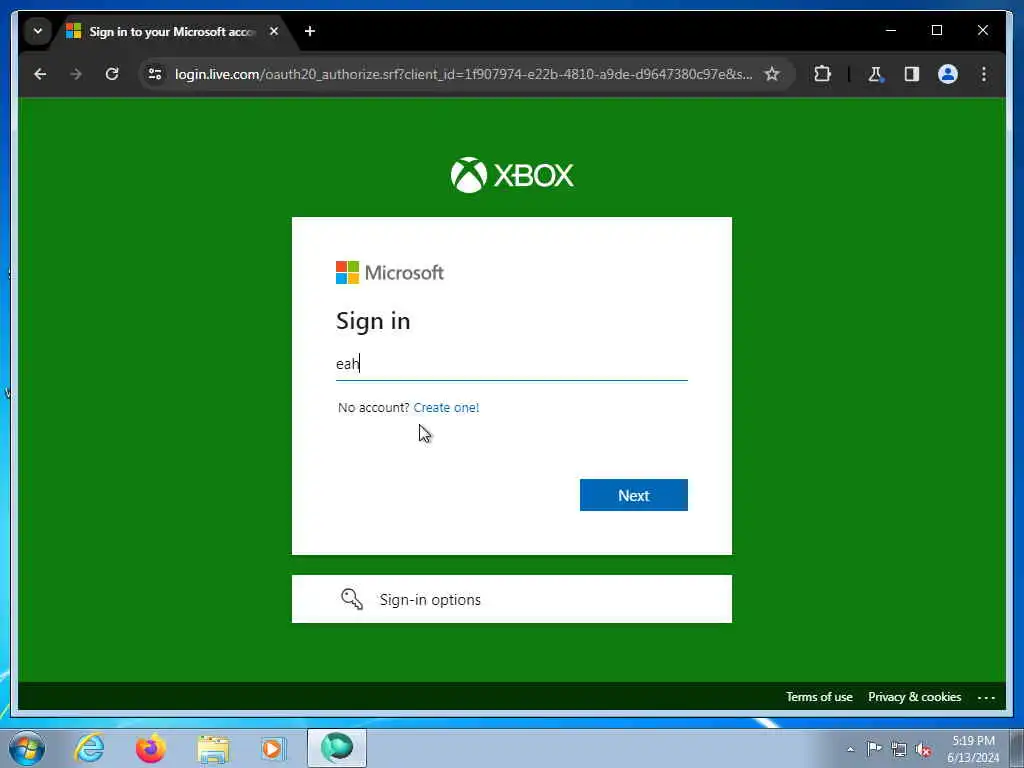Open the Extensions puzzle icon

tap(822, 74)
